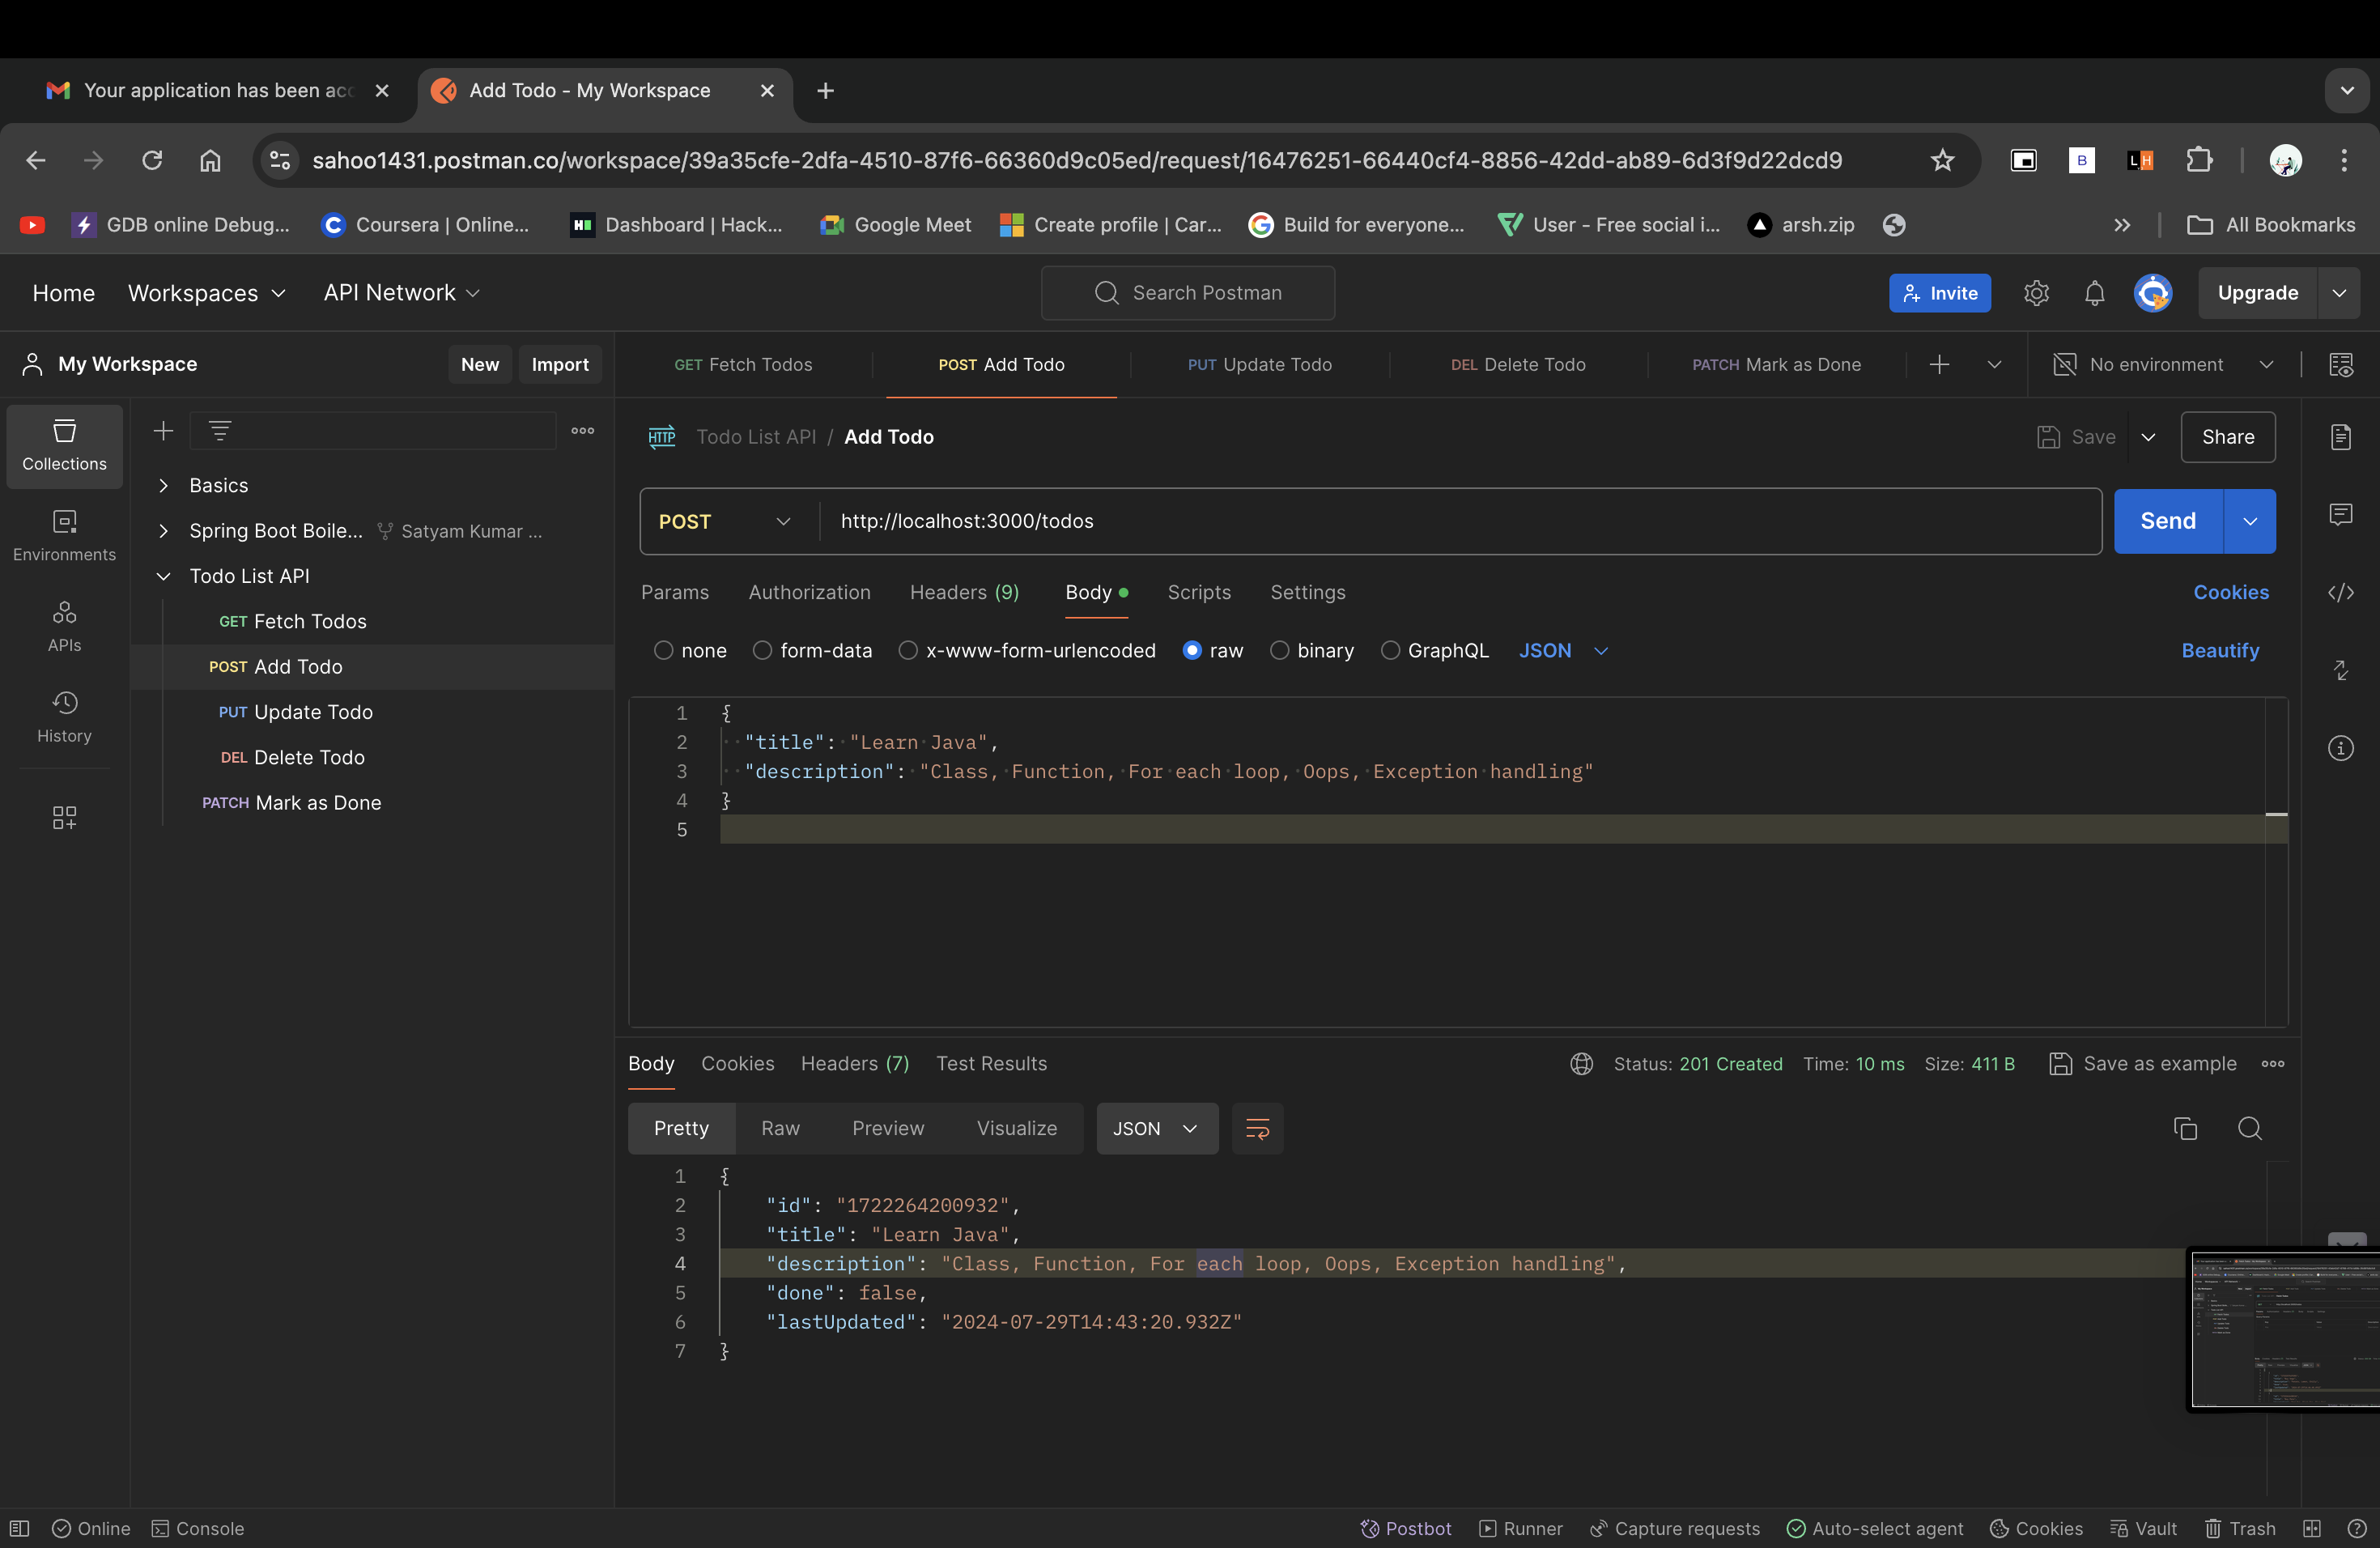Open Postman settings gear icon

2036,293
